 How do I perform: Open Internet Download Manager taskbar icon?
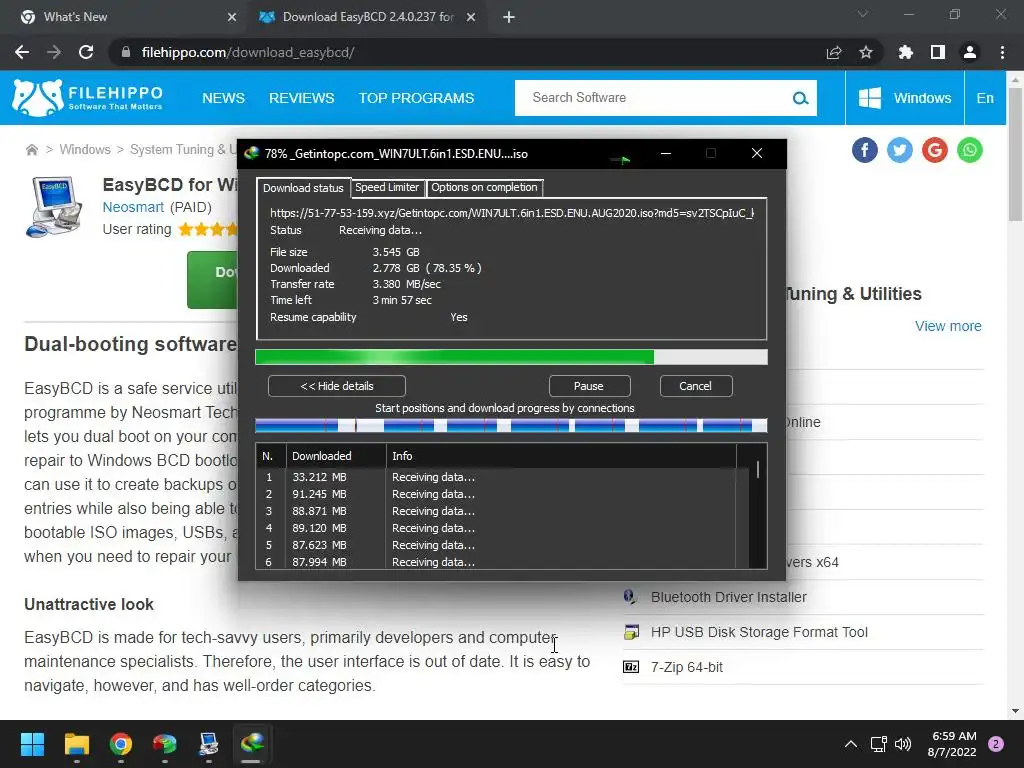pyautogui.click(x=252, y=744)
